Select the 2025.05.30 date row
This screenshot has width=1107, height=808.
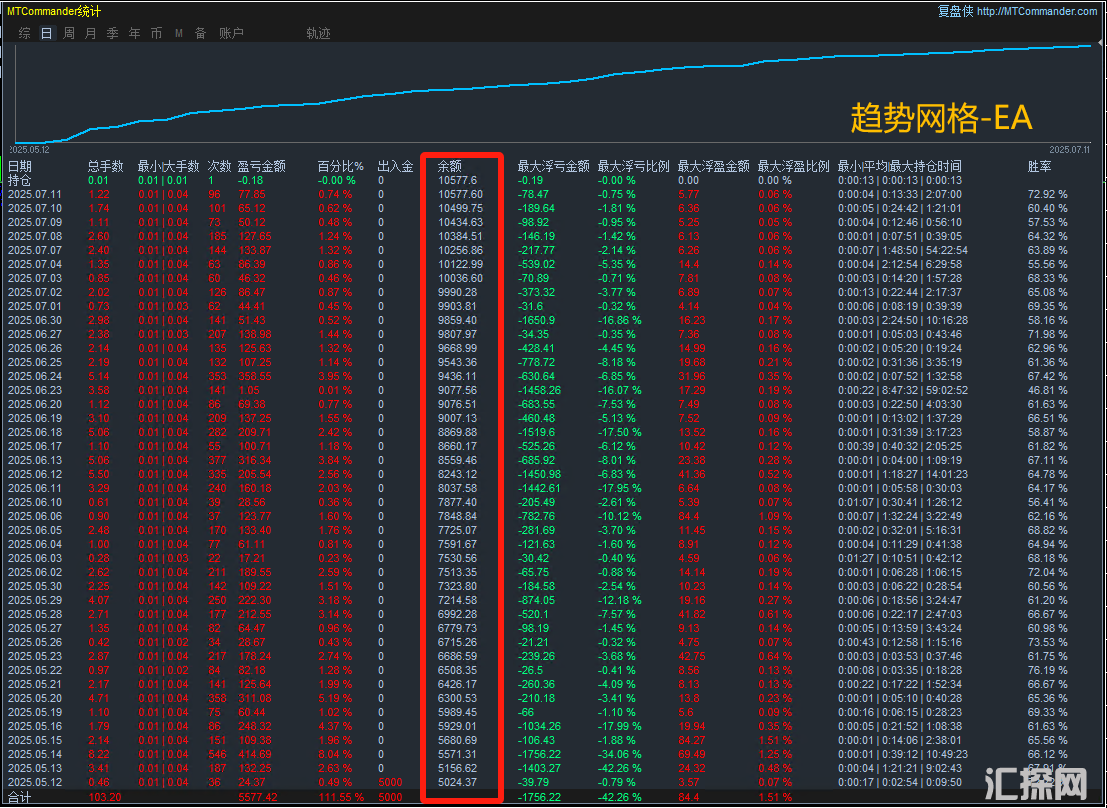(x=35, y=586)
